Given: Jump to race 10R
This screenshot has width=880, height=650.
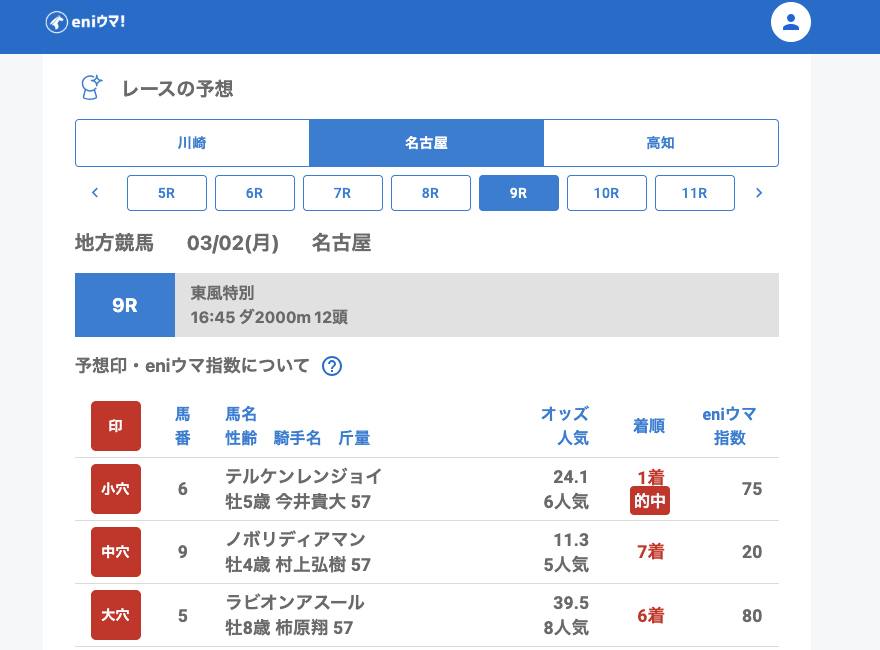Looking at the screenshot, I should (607, 193).
